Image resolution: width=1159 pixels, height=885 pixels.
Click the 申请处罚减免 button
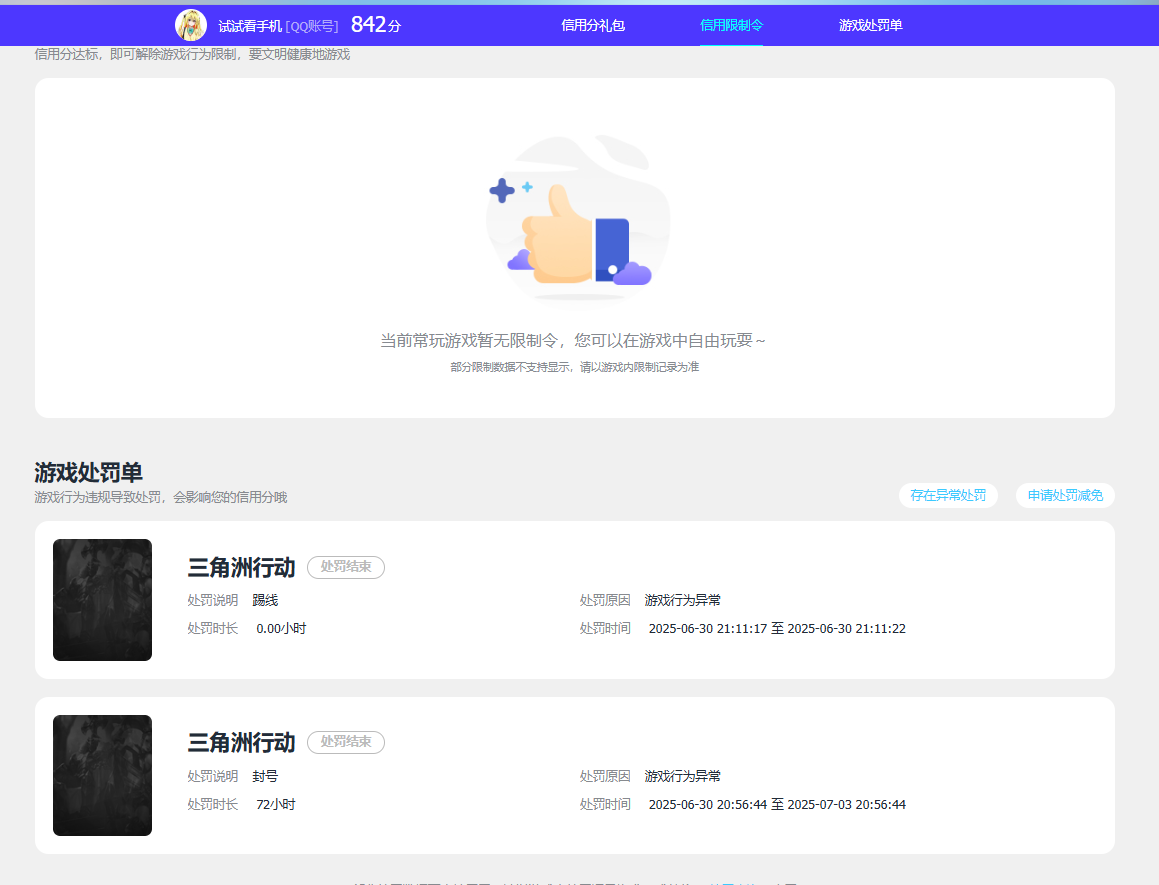(x=1065, y=495)
